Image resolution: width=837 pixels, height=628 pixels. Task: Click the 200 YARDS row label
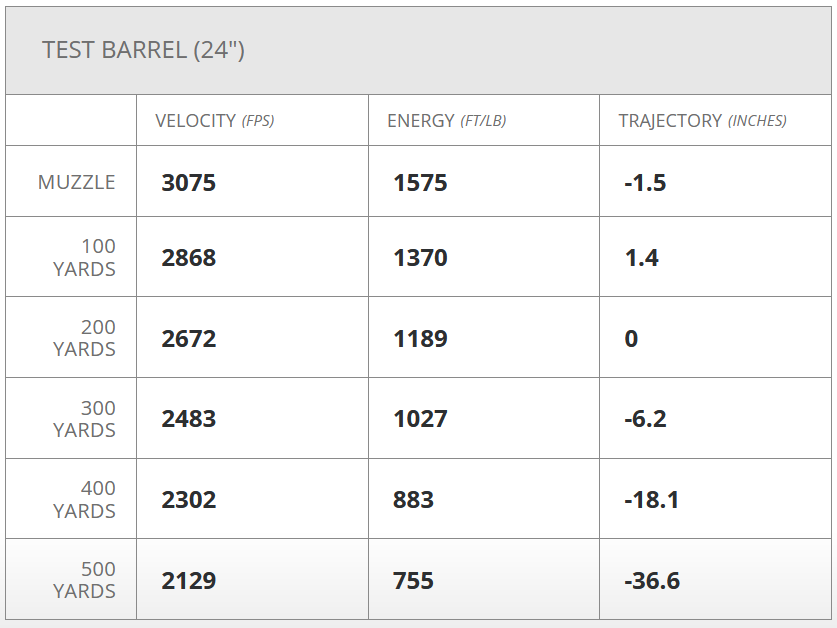[x=84, y=338]
